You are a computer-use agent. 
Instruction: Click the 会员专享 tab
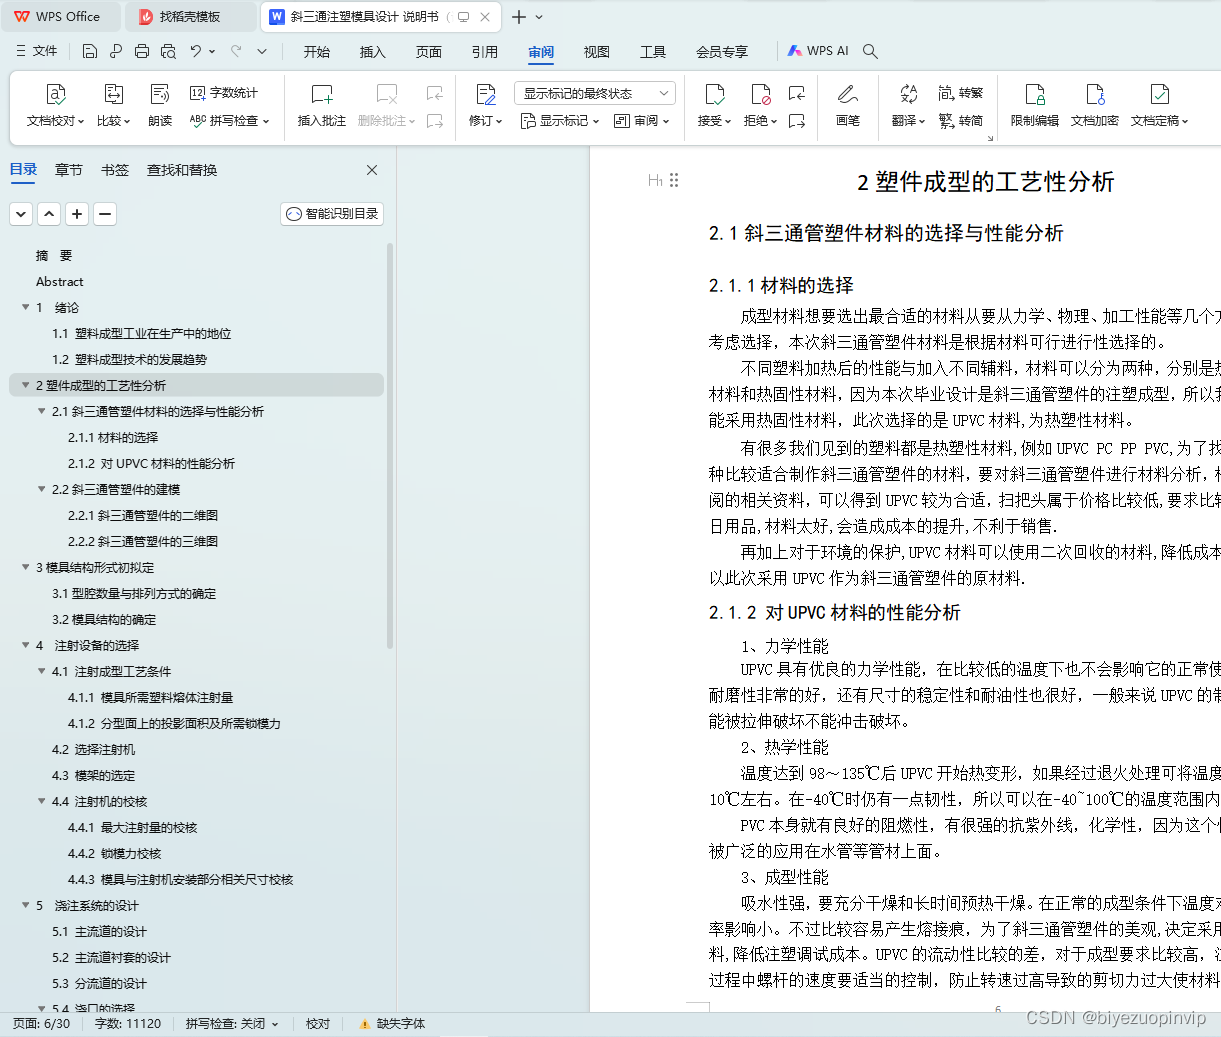[x=722, y=52]
